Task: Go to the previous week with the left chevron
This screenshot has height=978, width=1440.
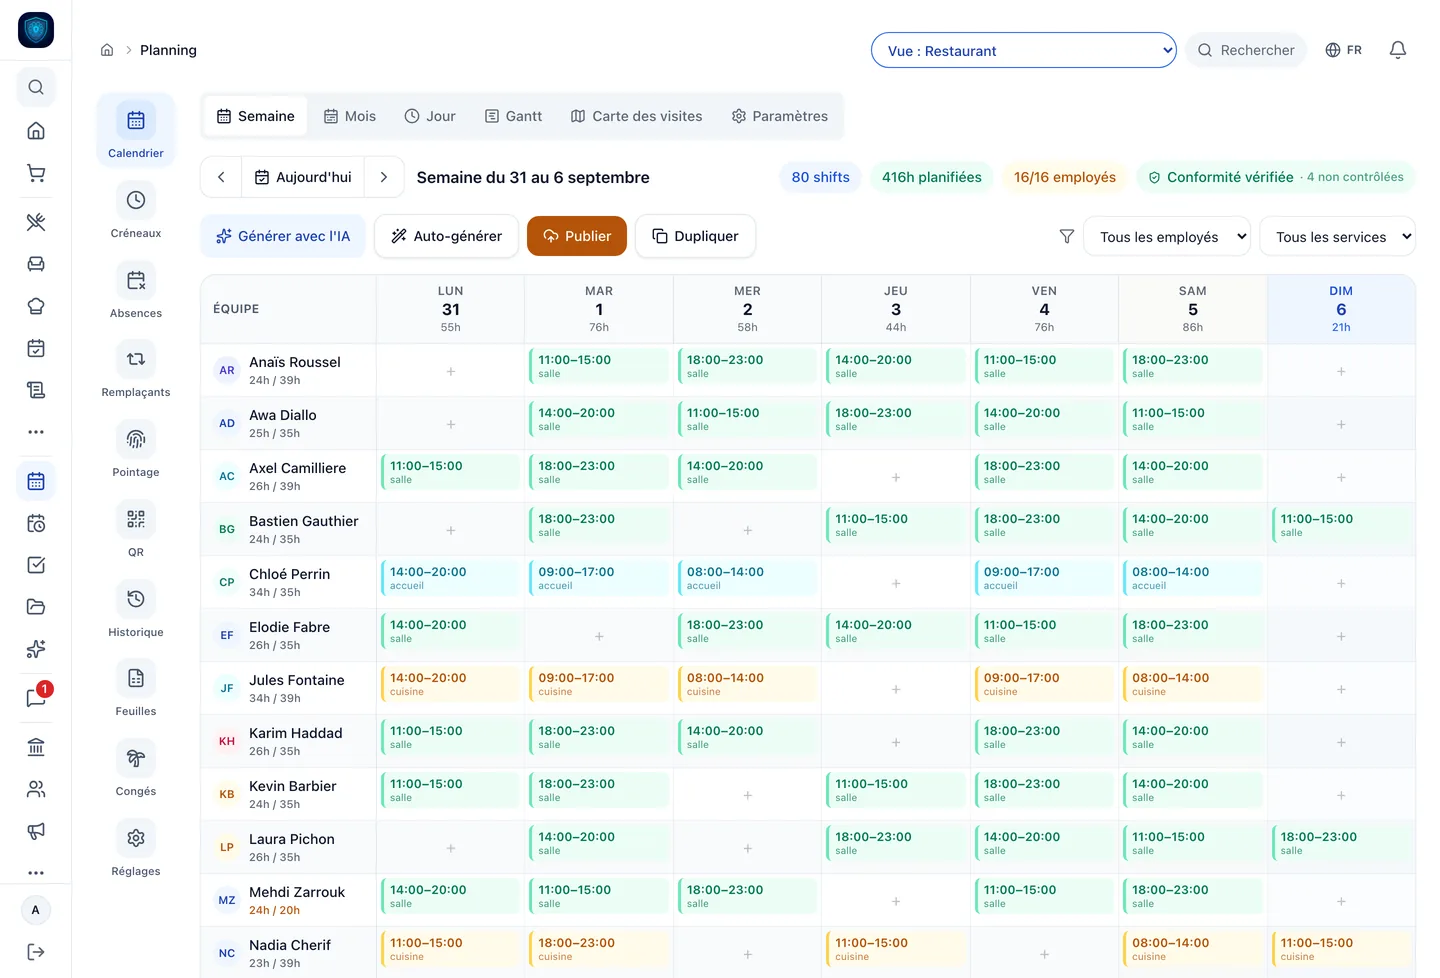Action: coord(221,177)
